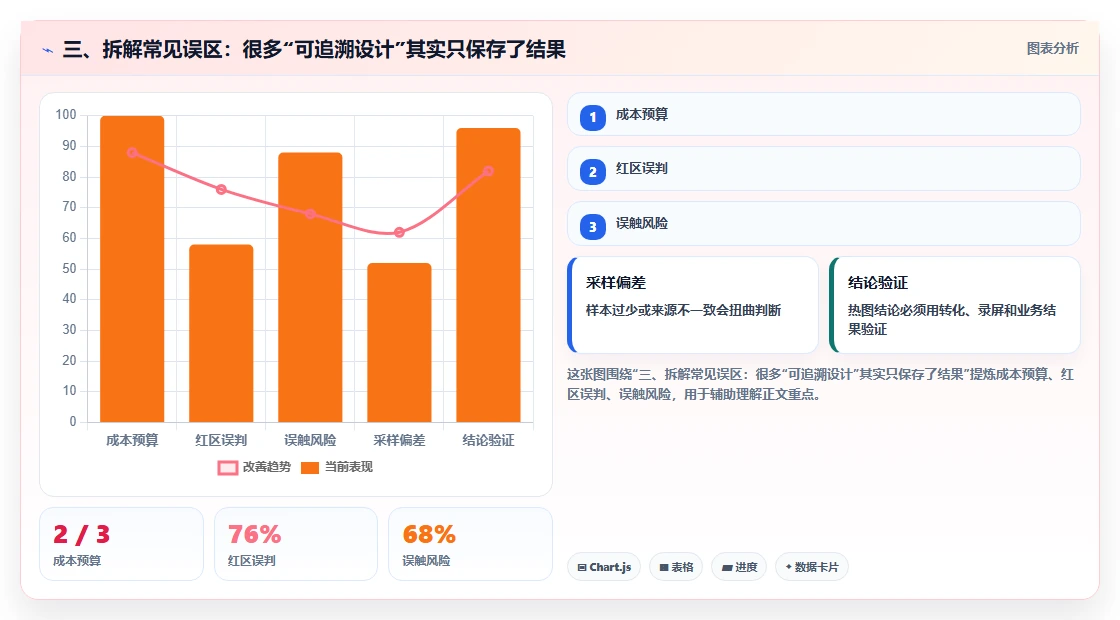Click the trend line point above 采样偏差

399,232
